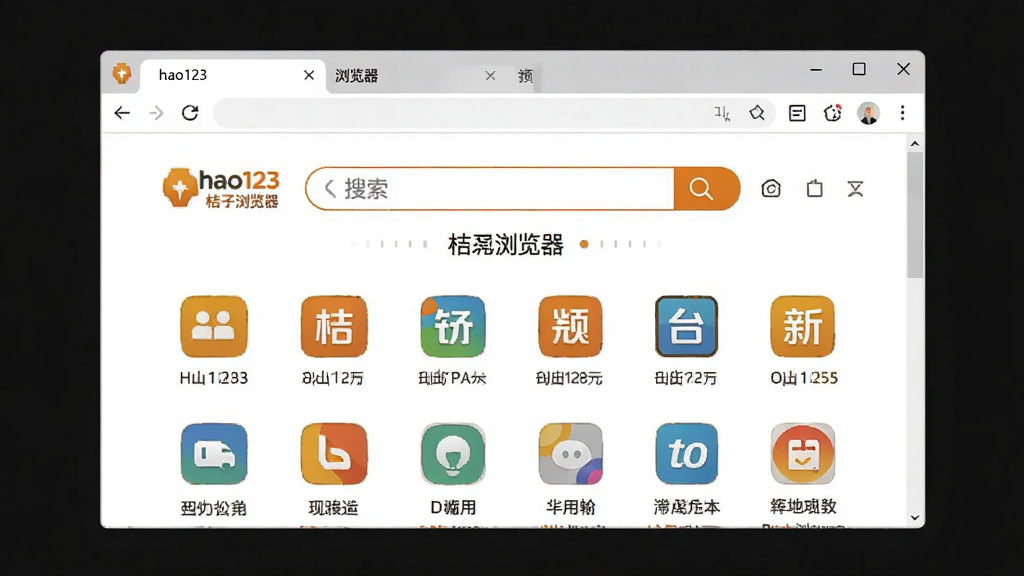1024x576 pixels.
Task: Click the label under the 台 tile
Action: pyautogui.click(x=686, y=378)
